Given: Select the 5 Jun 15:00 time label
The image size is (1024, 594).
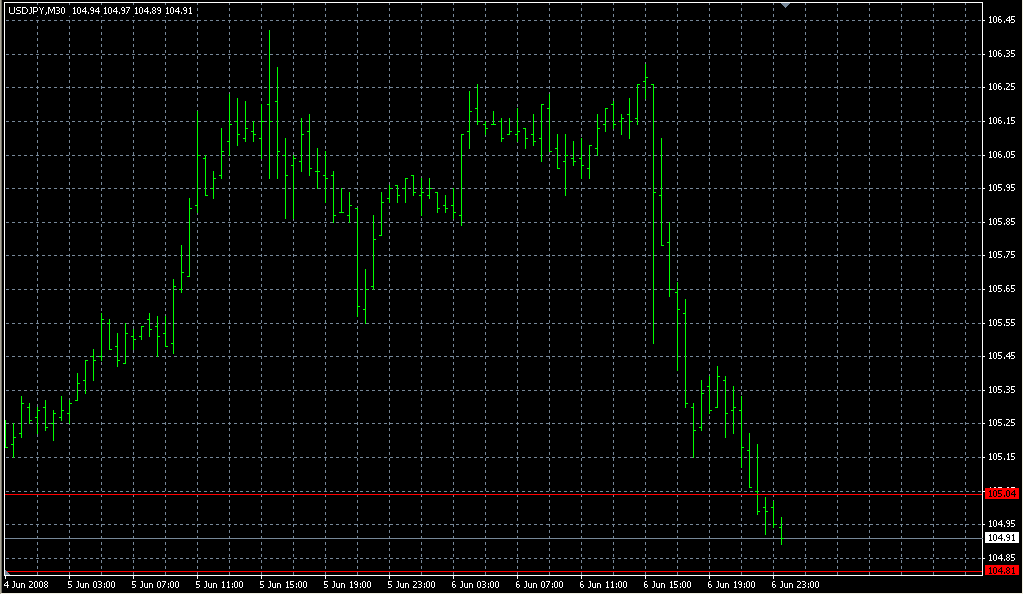Looking at the screenshot, I should [x=285, y=583].
